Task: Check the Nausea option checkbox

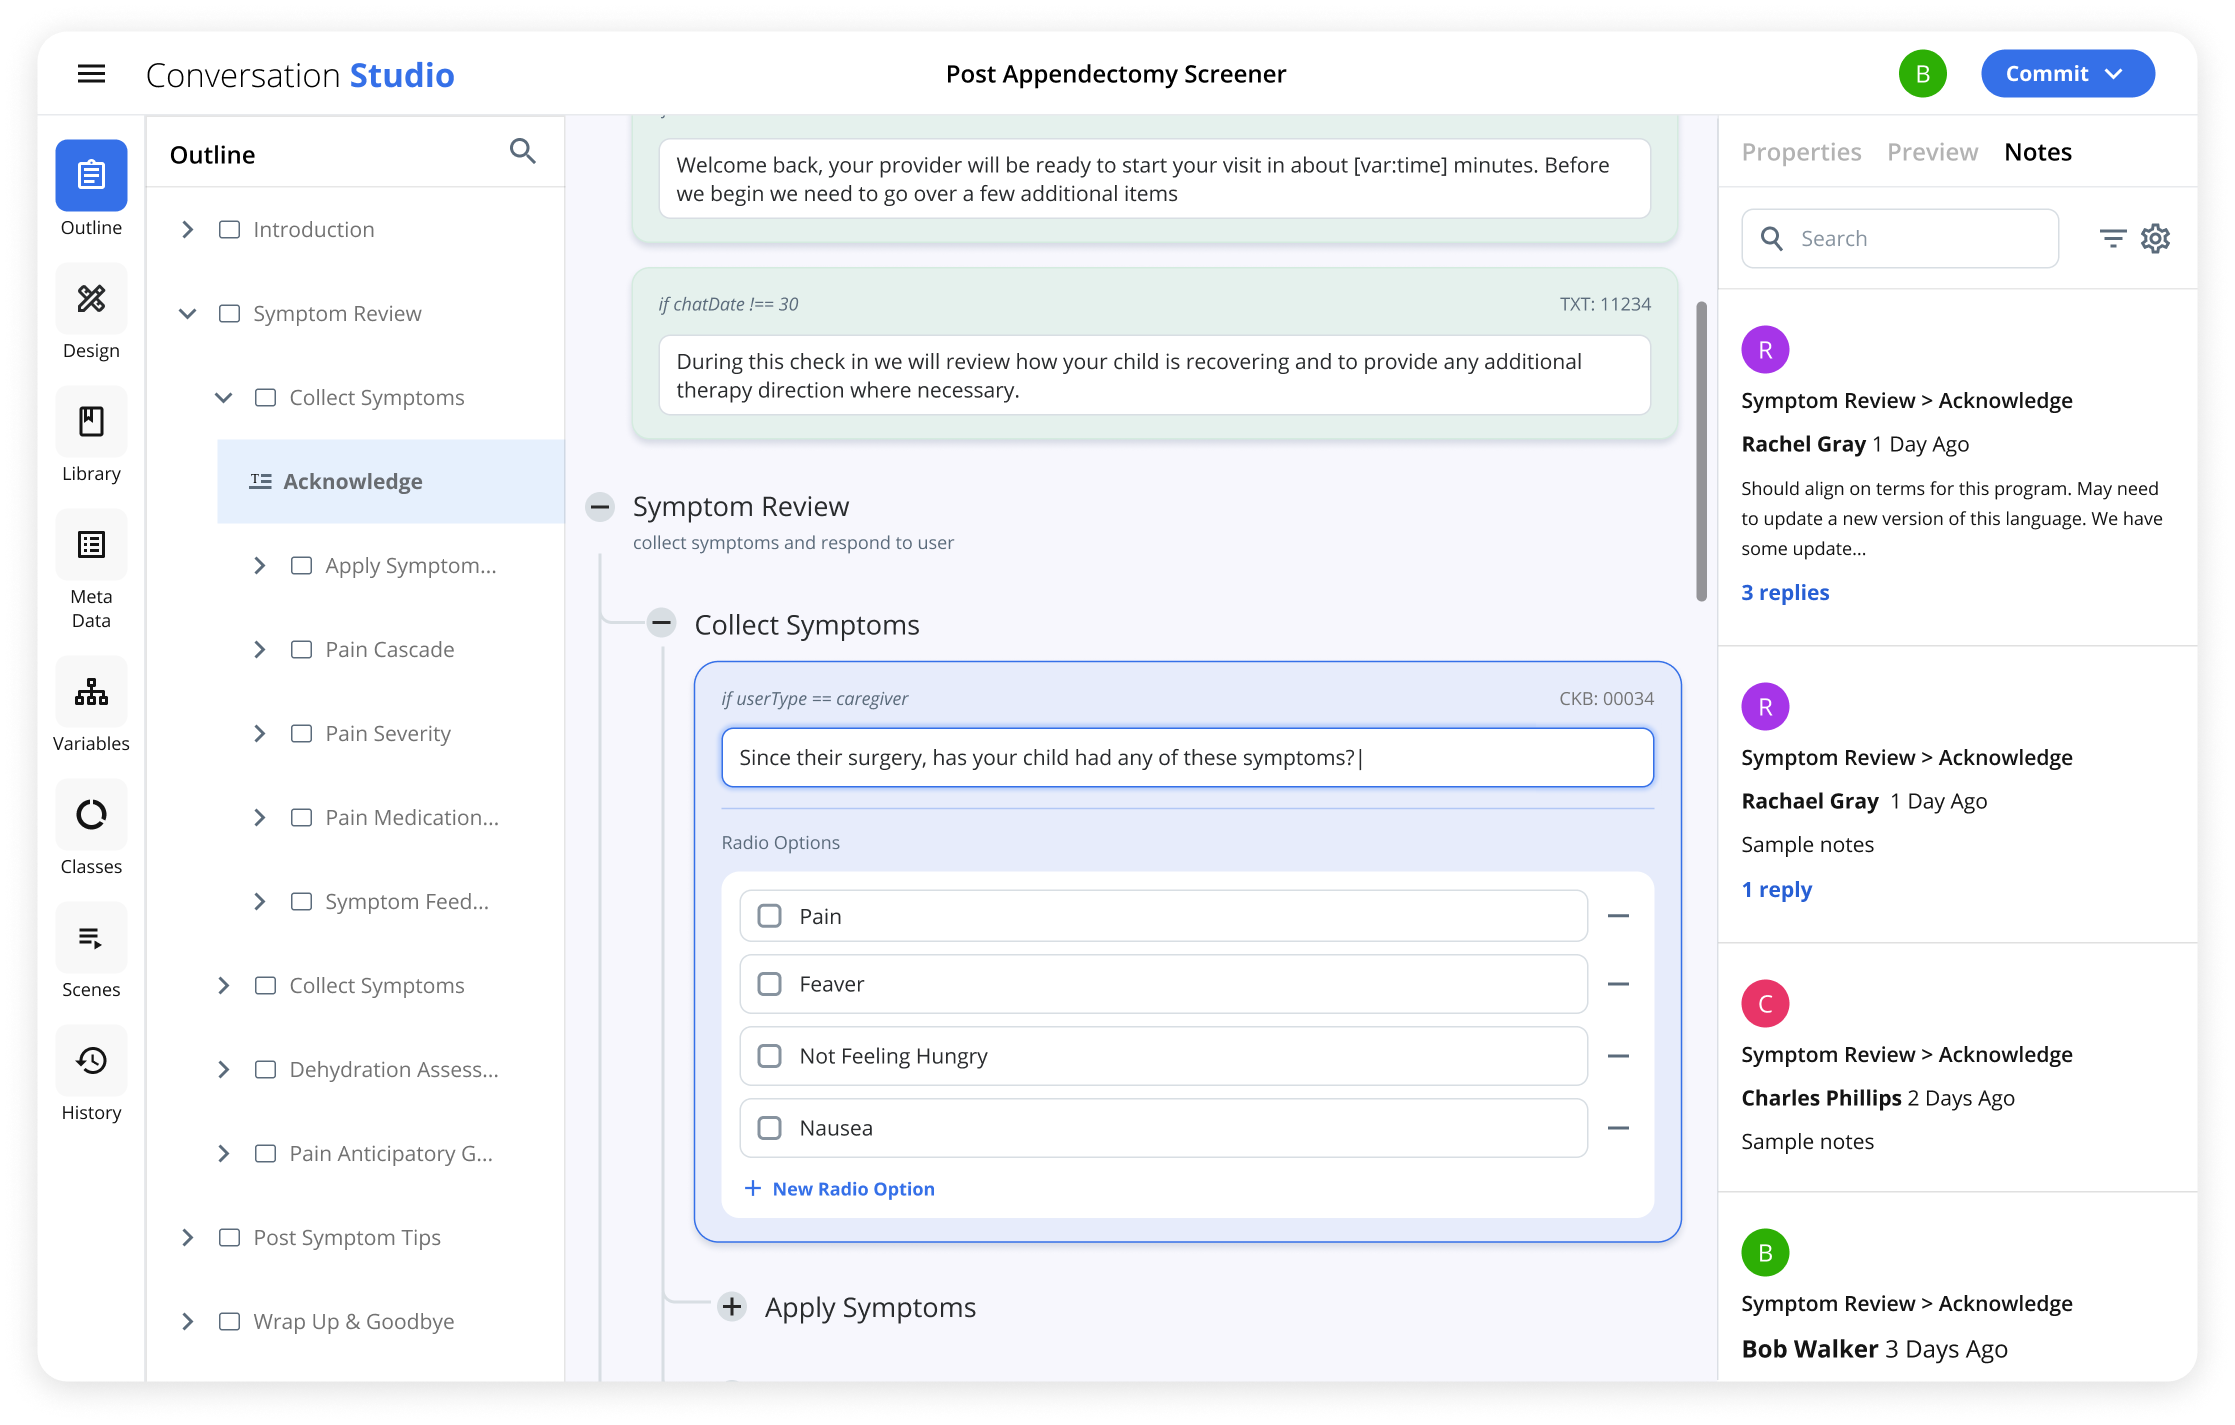Action: [769, 1128]
